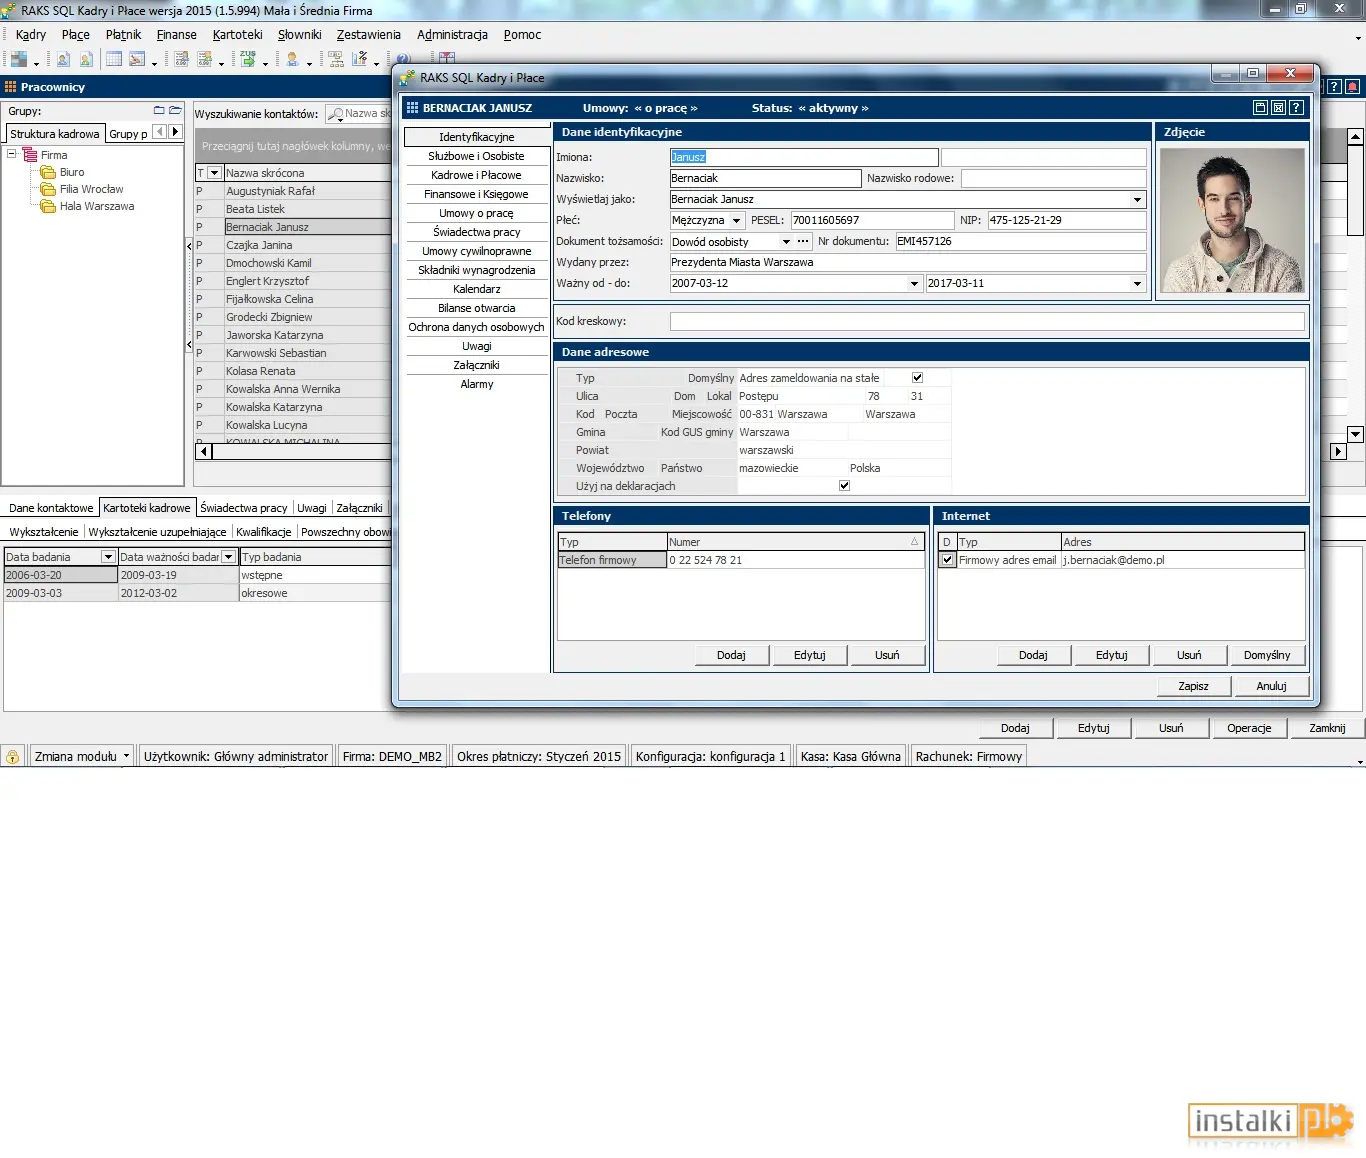This screenshot has height=1158, width=1366.
Task: Open the calendar grid toolbar icon
Action: [x=114, y=59]
